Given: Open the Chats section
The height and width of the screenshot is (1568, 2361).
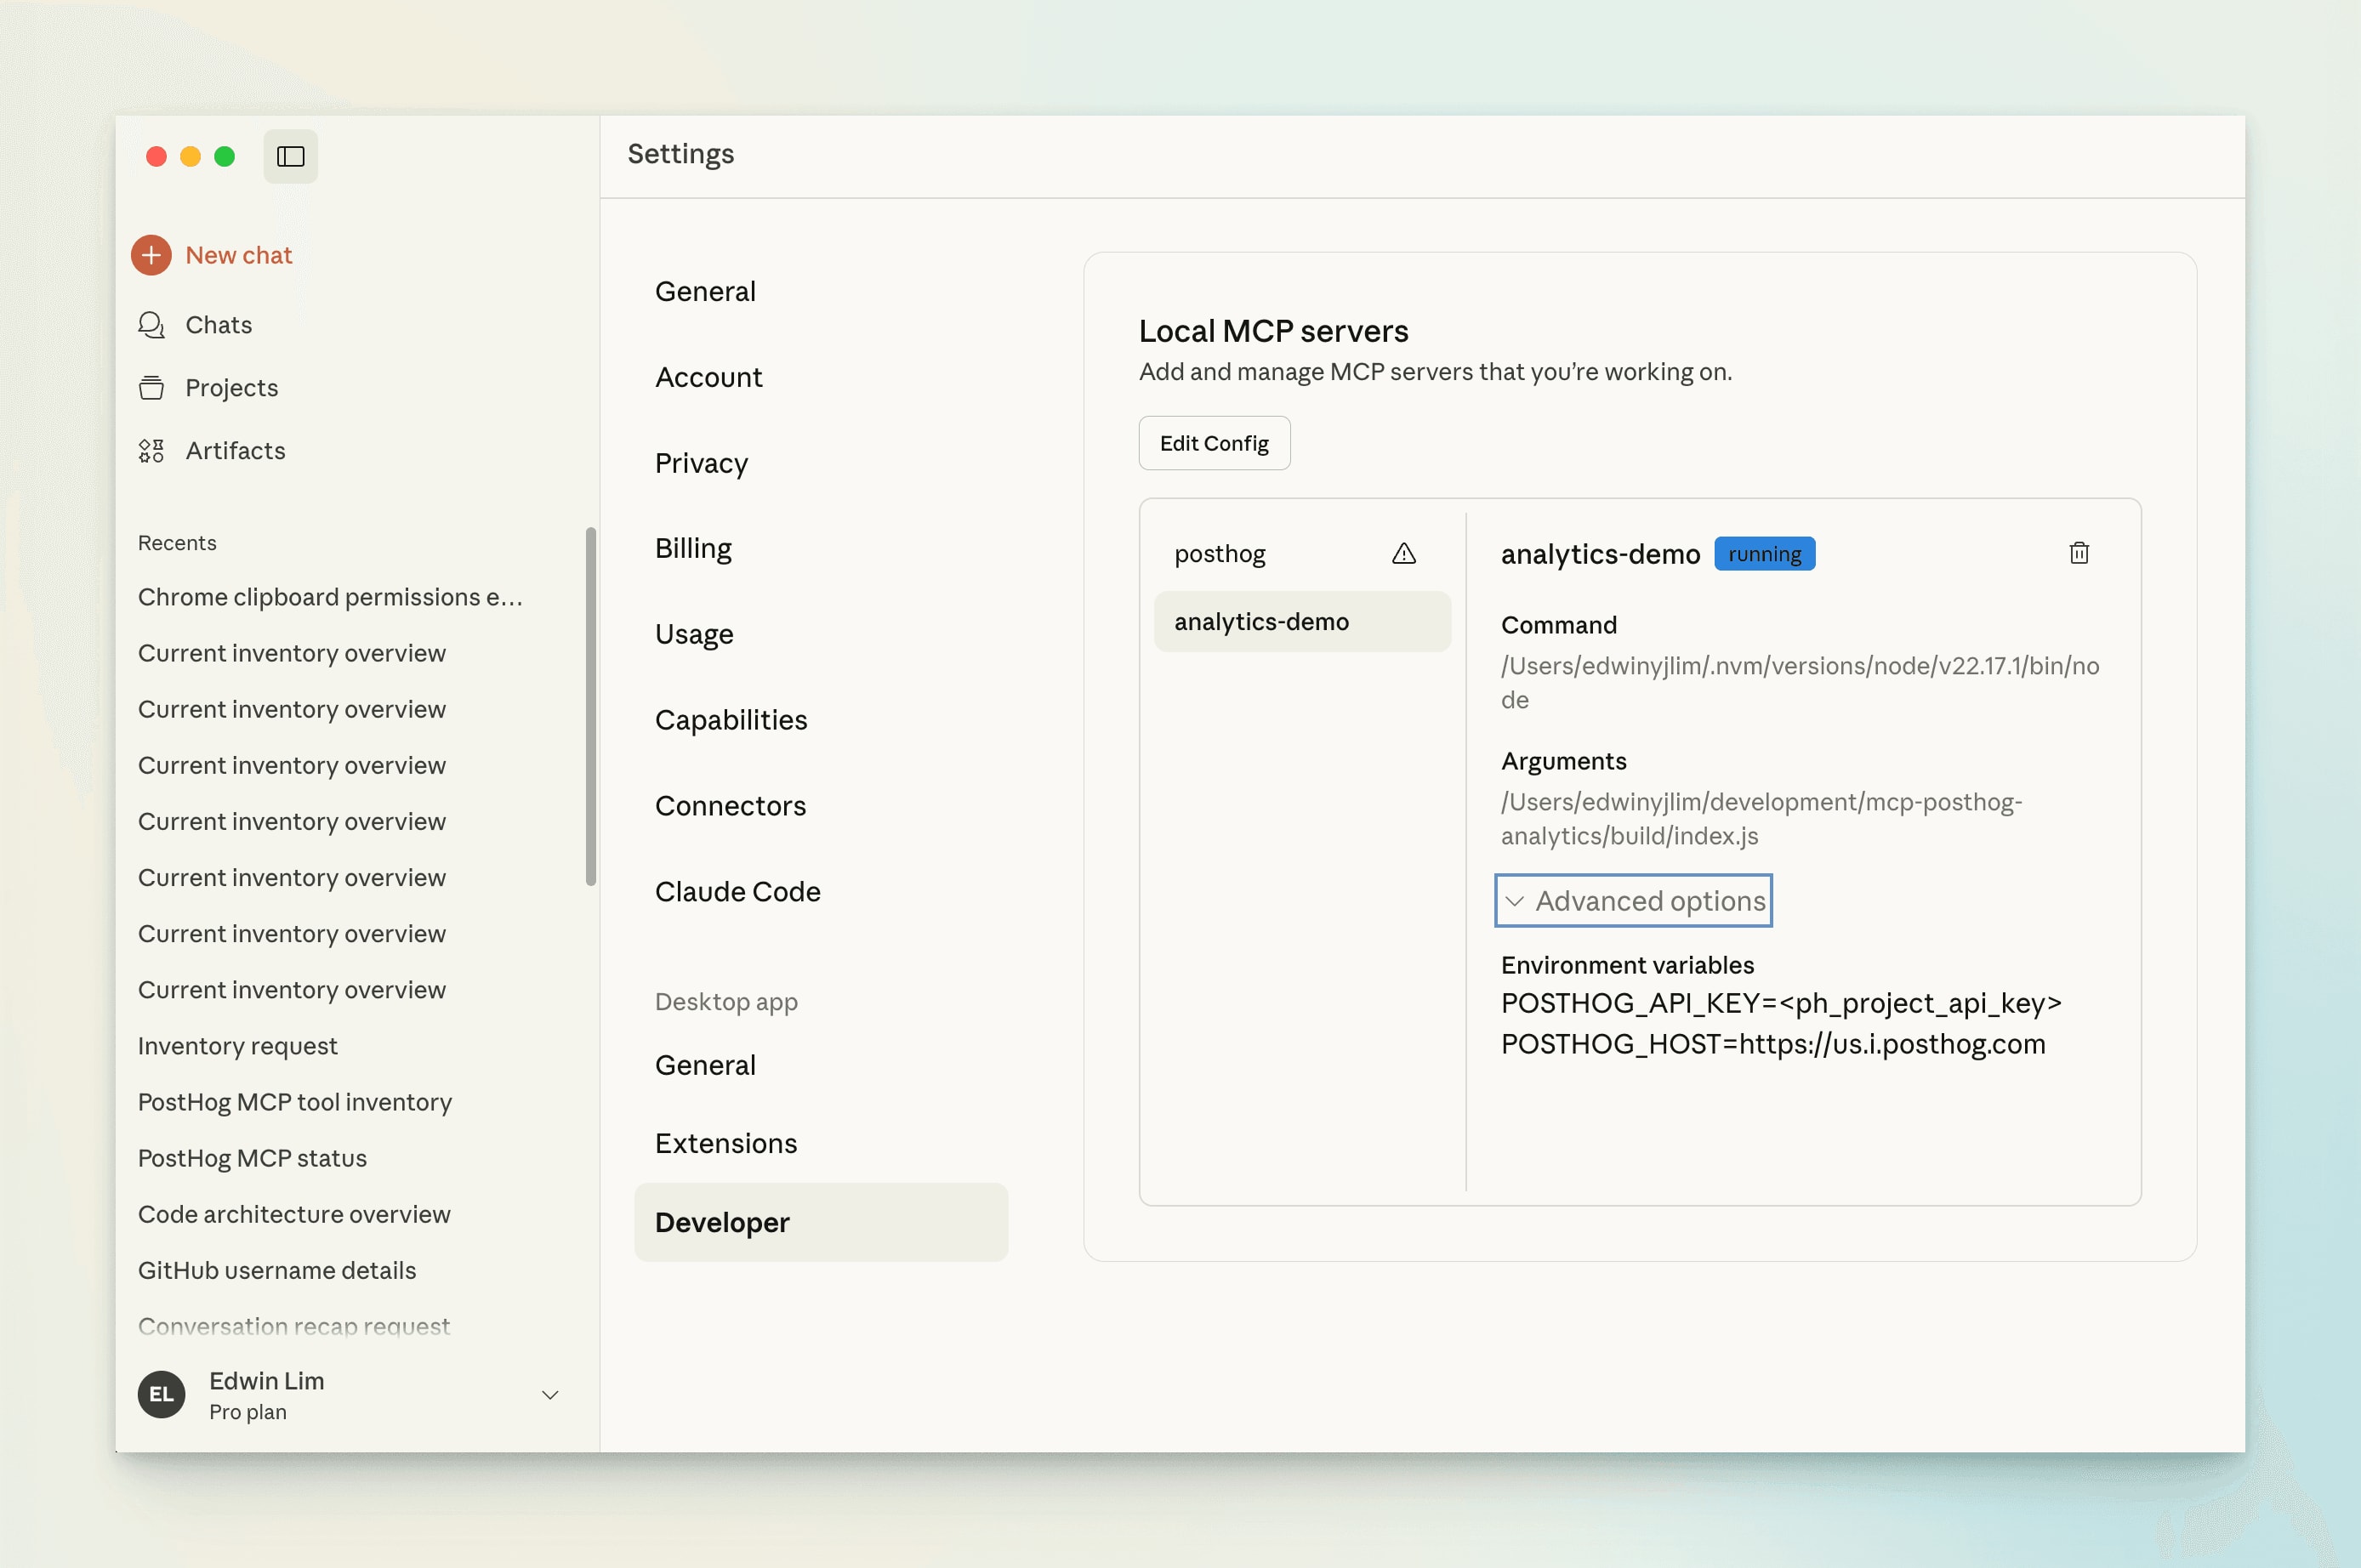Looking at the screenshot, I should tap(218, 325).
